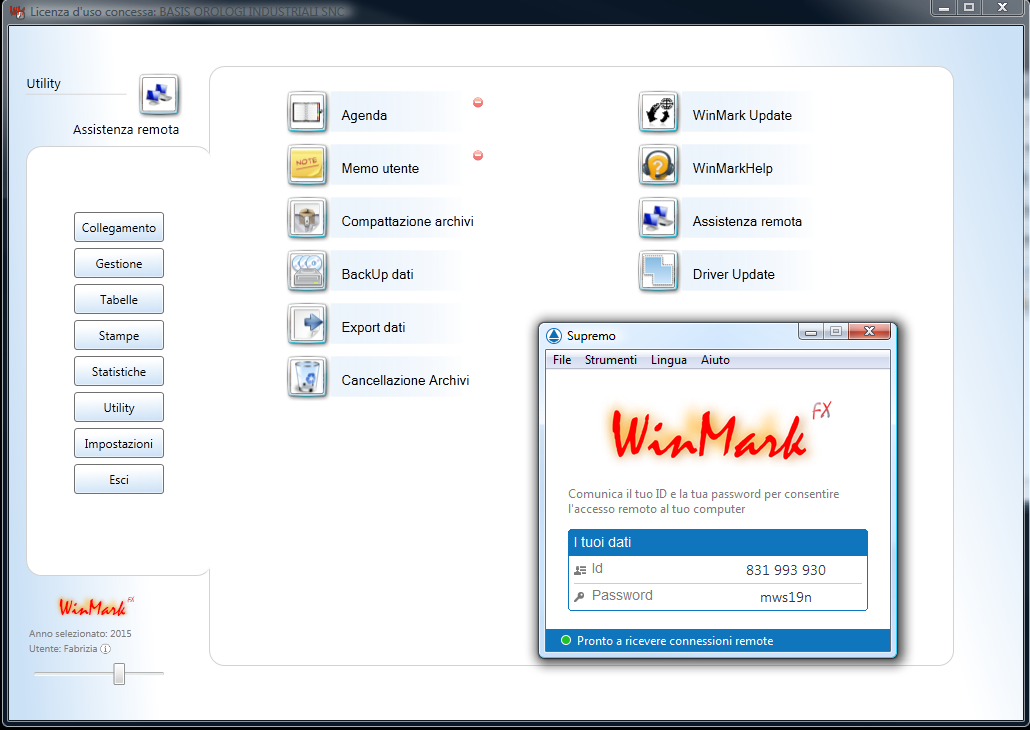This screenshot has width=1030, height=730.
Task: Close the Supremo window
Action: point(870,331)
